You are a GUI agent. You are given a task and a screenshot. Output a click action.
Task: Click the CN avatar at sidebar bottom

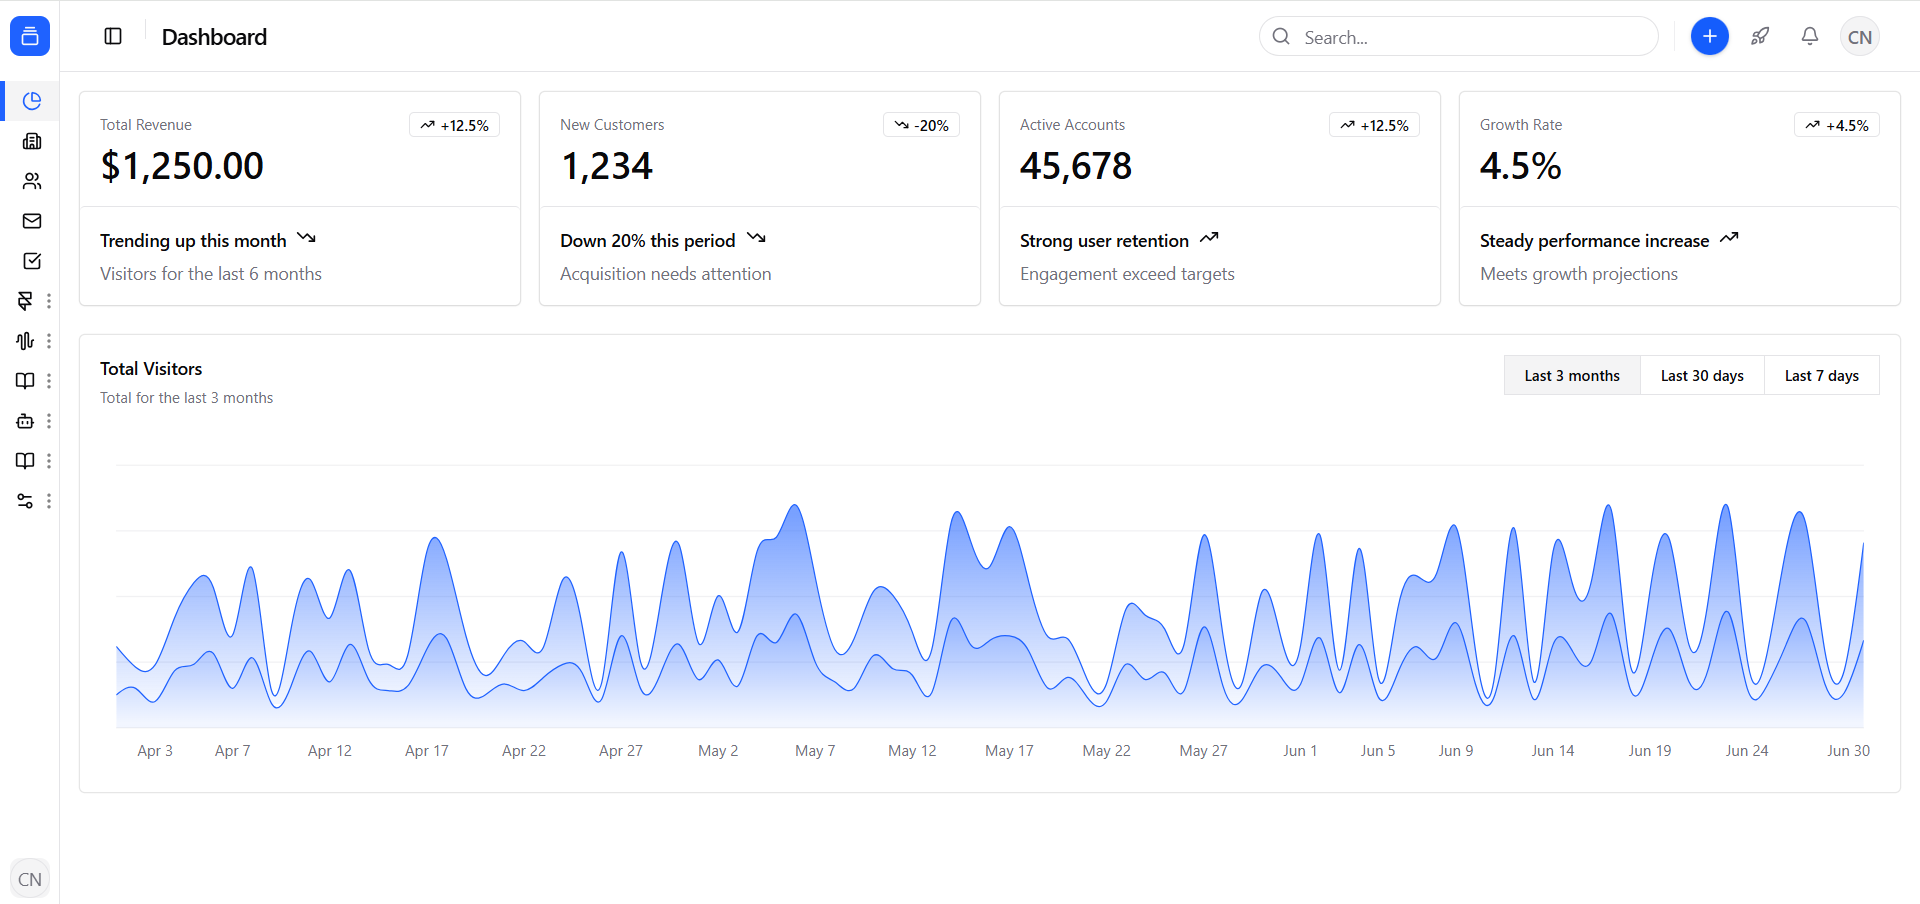(30, 879)
